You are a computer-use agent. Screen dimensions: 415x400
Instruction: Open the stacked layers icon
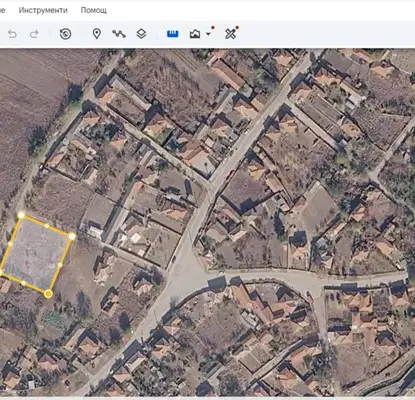click(141, 34)
